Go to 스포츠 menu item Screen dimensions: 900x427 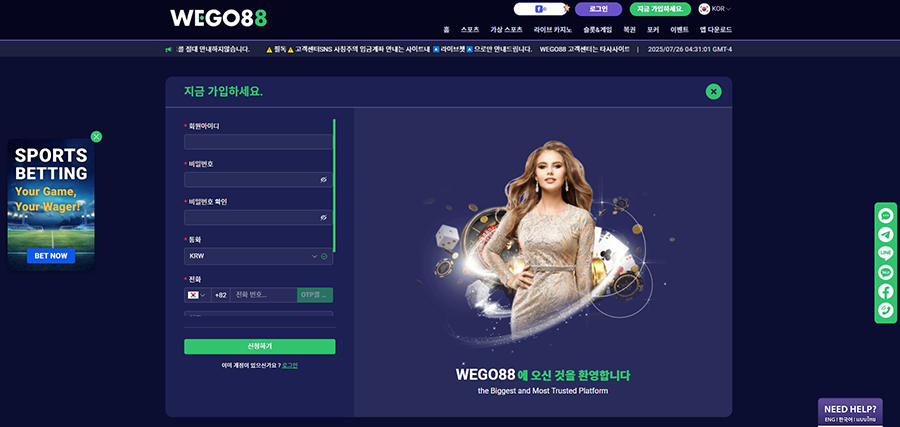(470, 30)
